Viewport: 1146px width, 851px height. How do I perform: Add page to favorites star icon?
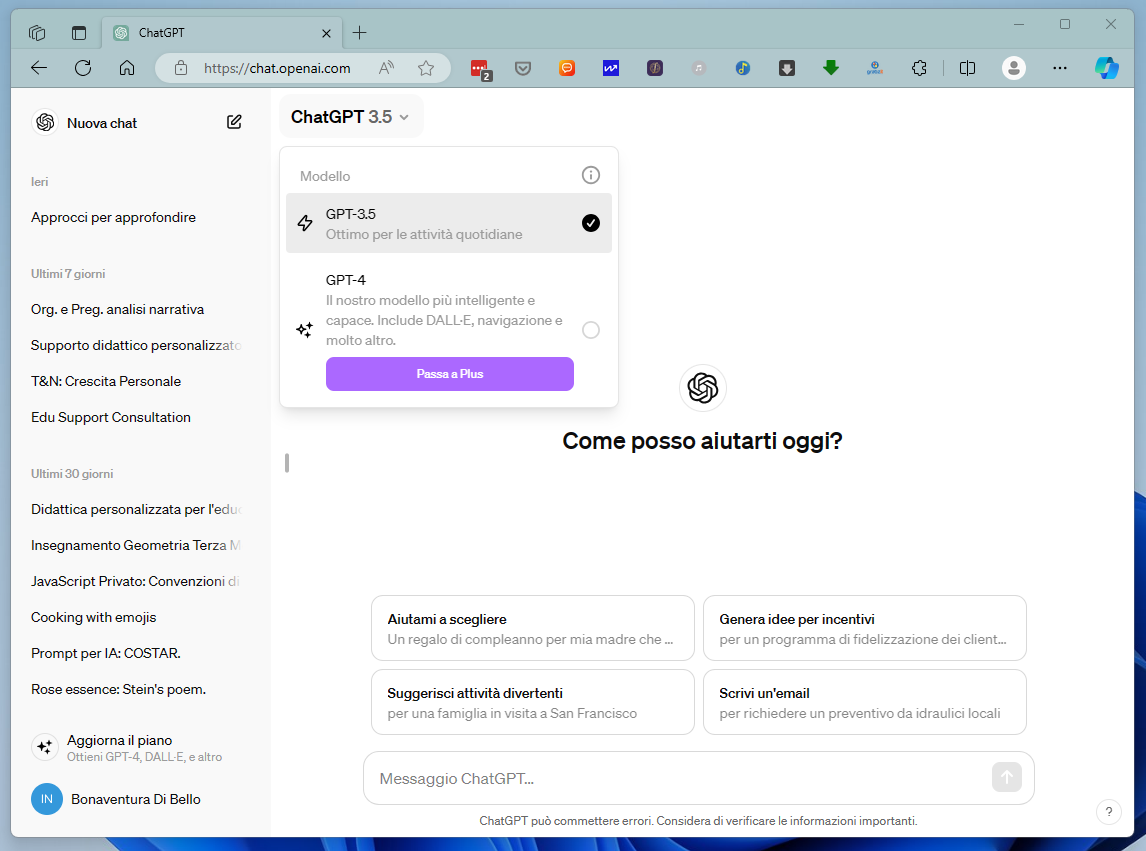[x=426, y=68]
